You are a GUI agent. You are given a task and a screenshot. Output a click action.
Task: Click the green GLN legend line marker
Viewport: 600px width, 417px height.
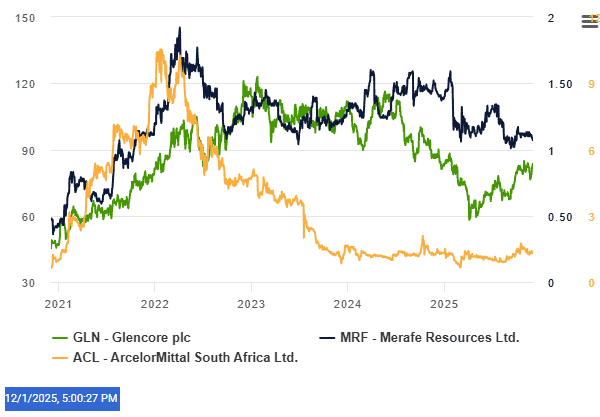point(58,337)
